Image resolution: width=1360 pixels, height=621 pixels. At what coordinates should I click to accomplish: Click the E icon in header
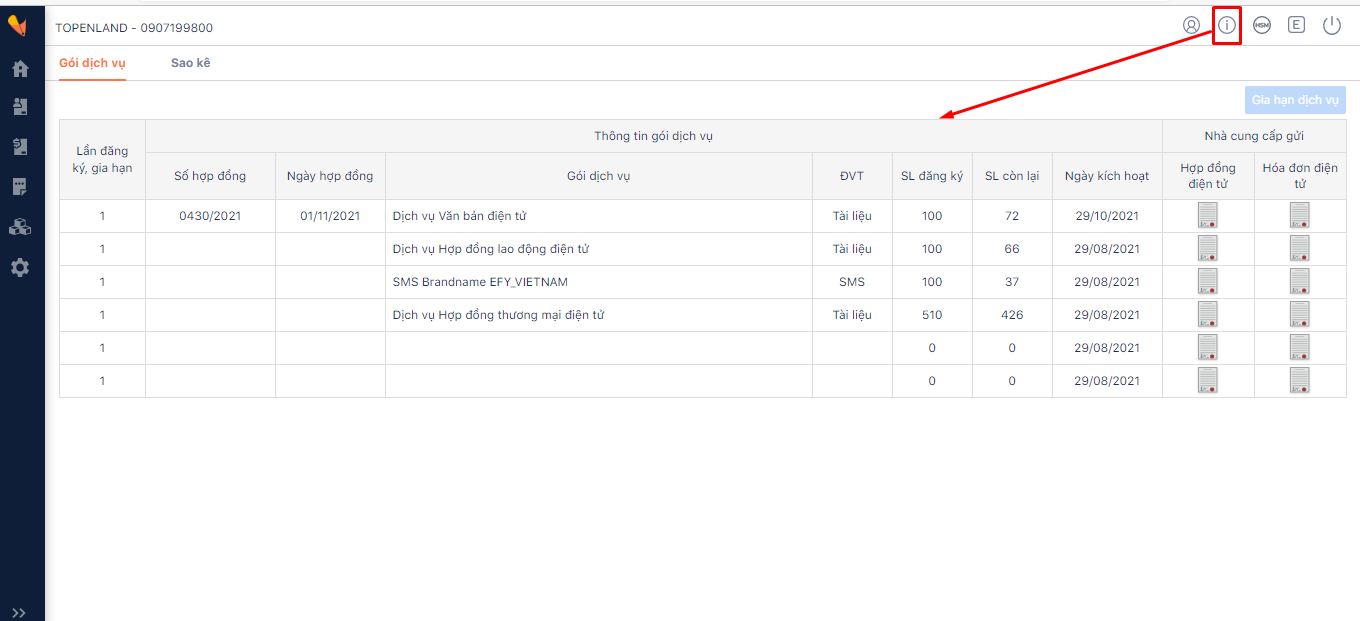(1296, 26)
